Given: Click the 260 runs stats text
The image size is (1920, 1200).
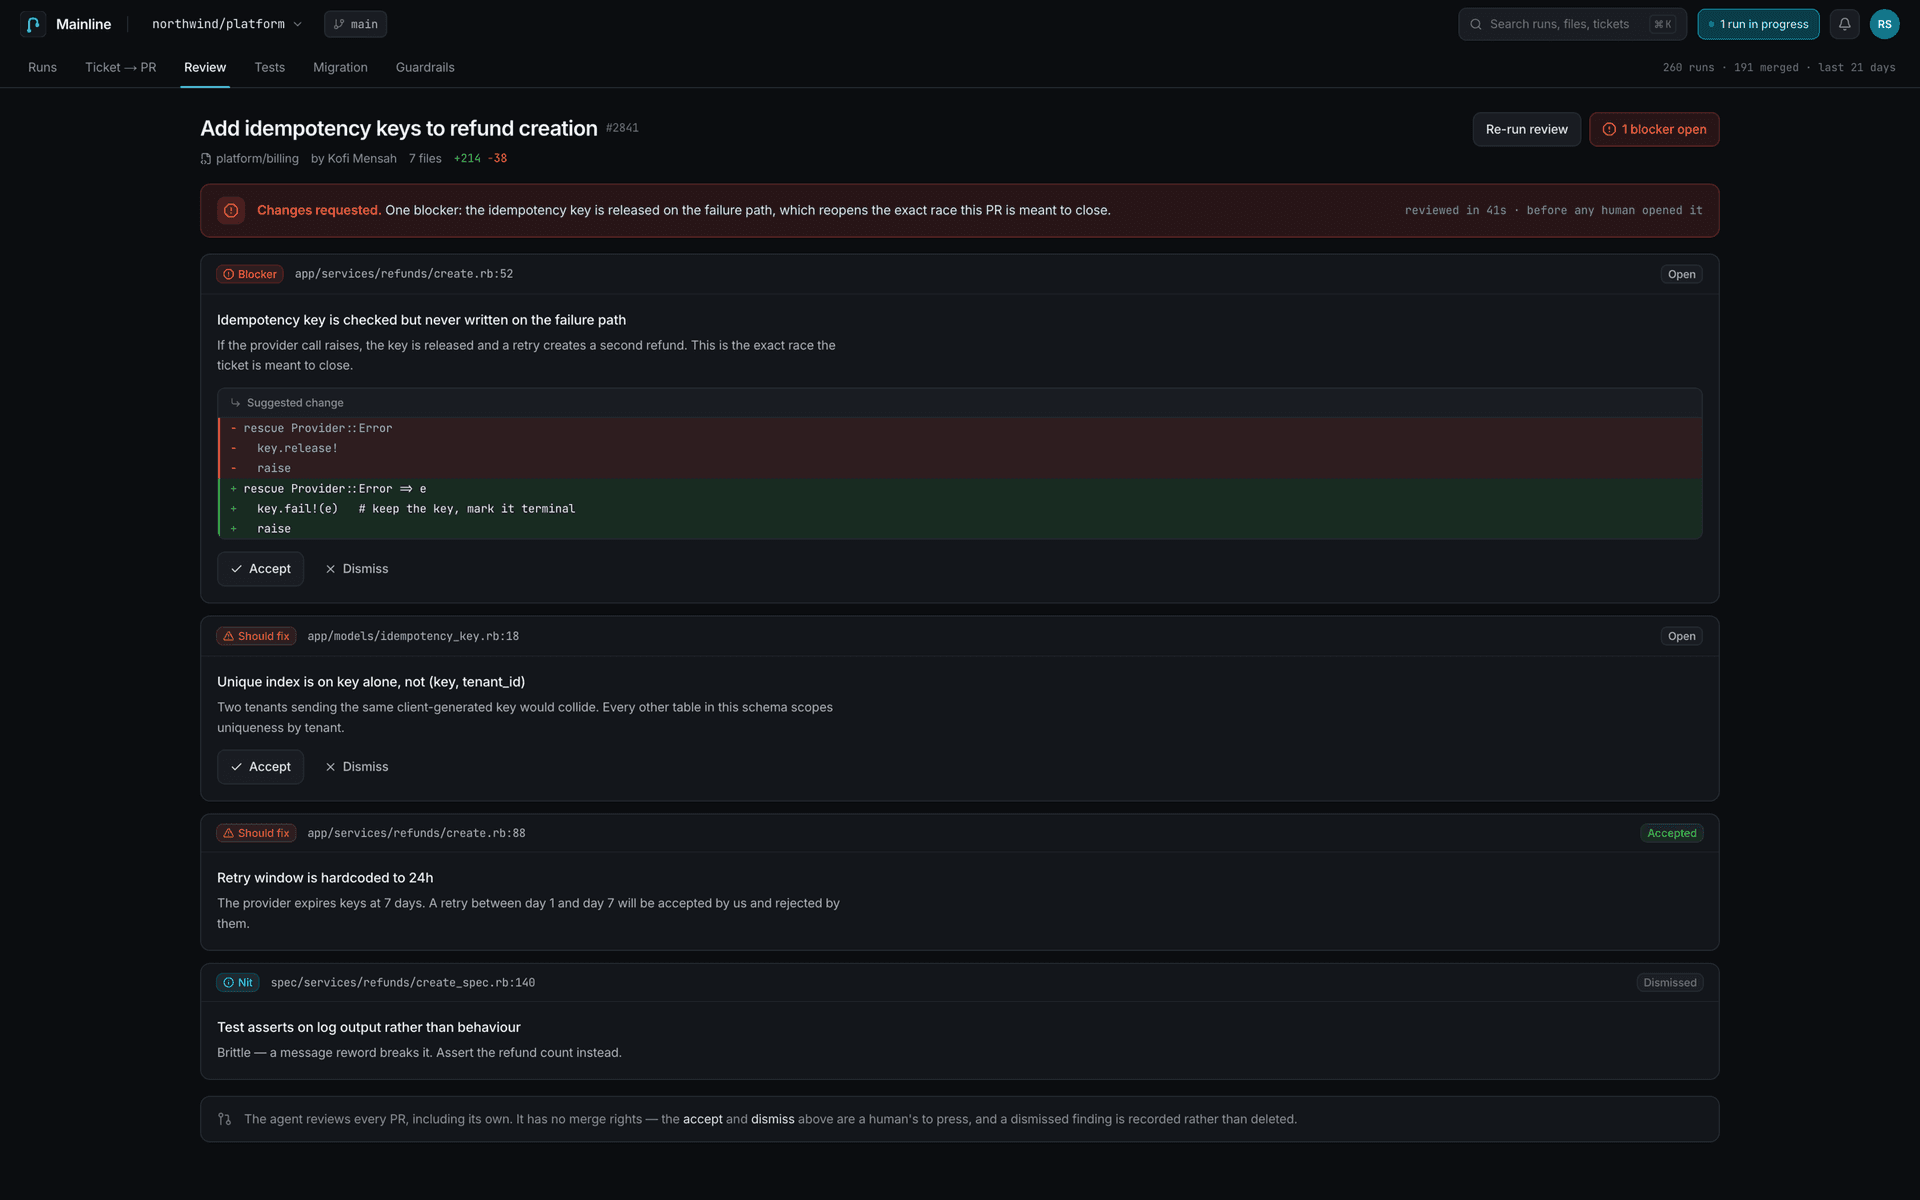Looking at the screenshot, I should (1779, 67).
